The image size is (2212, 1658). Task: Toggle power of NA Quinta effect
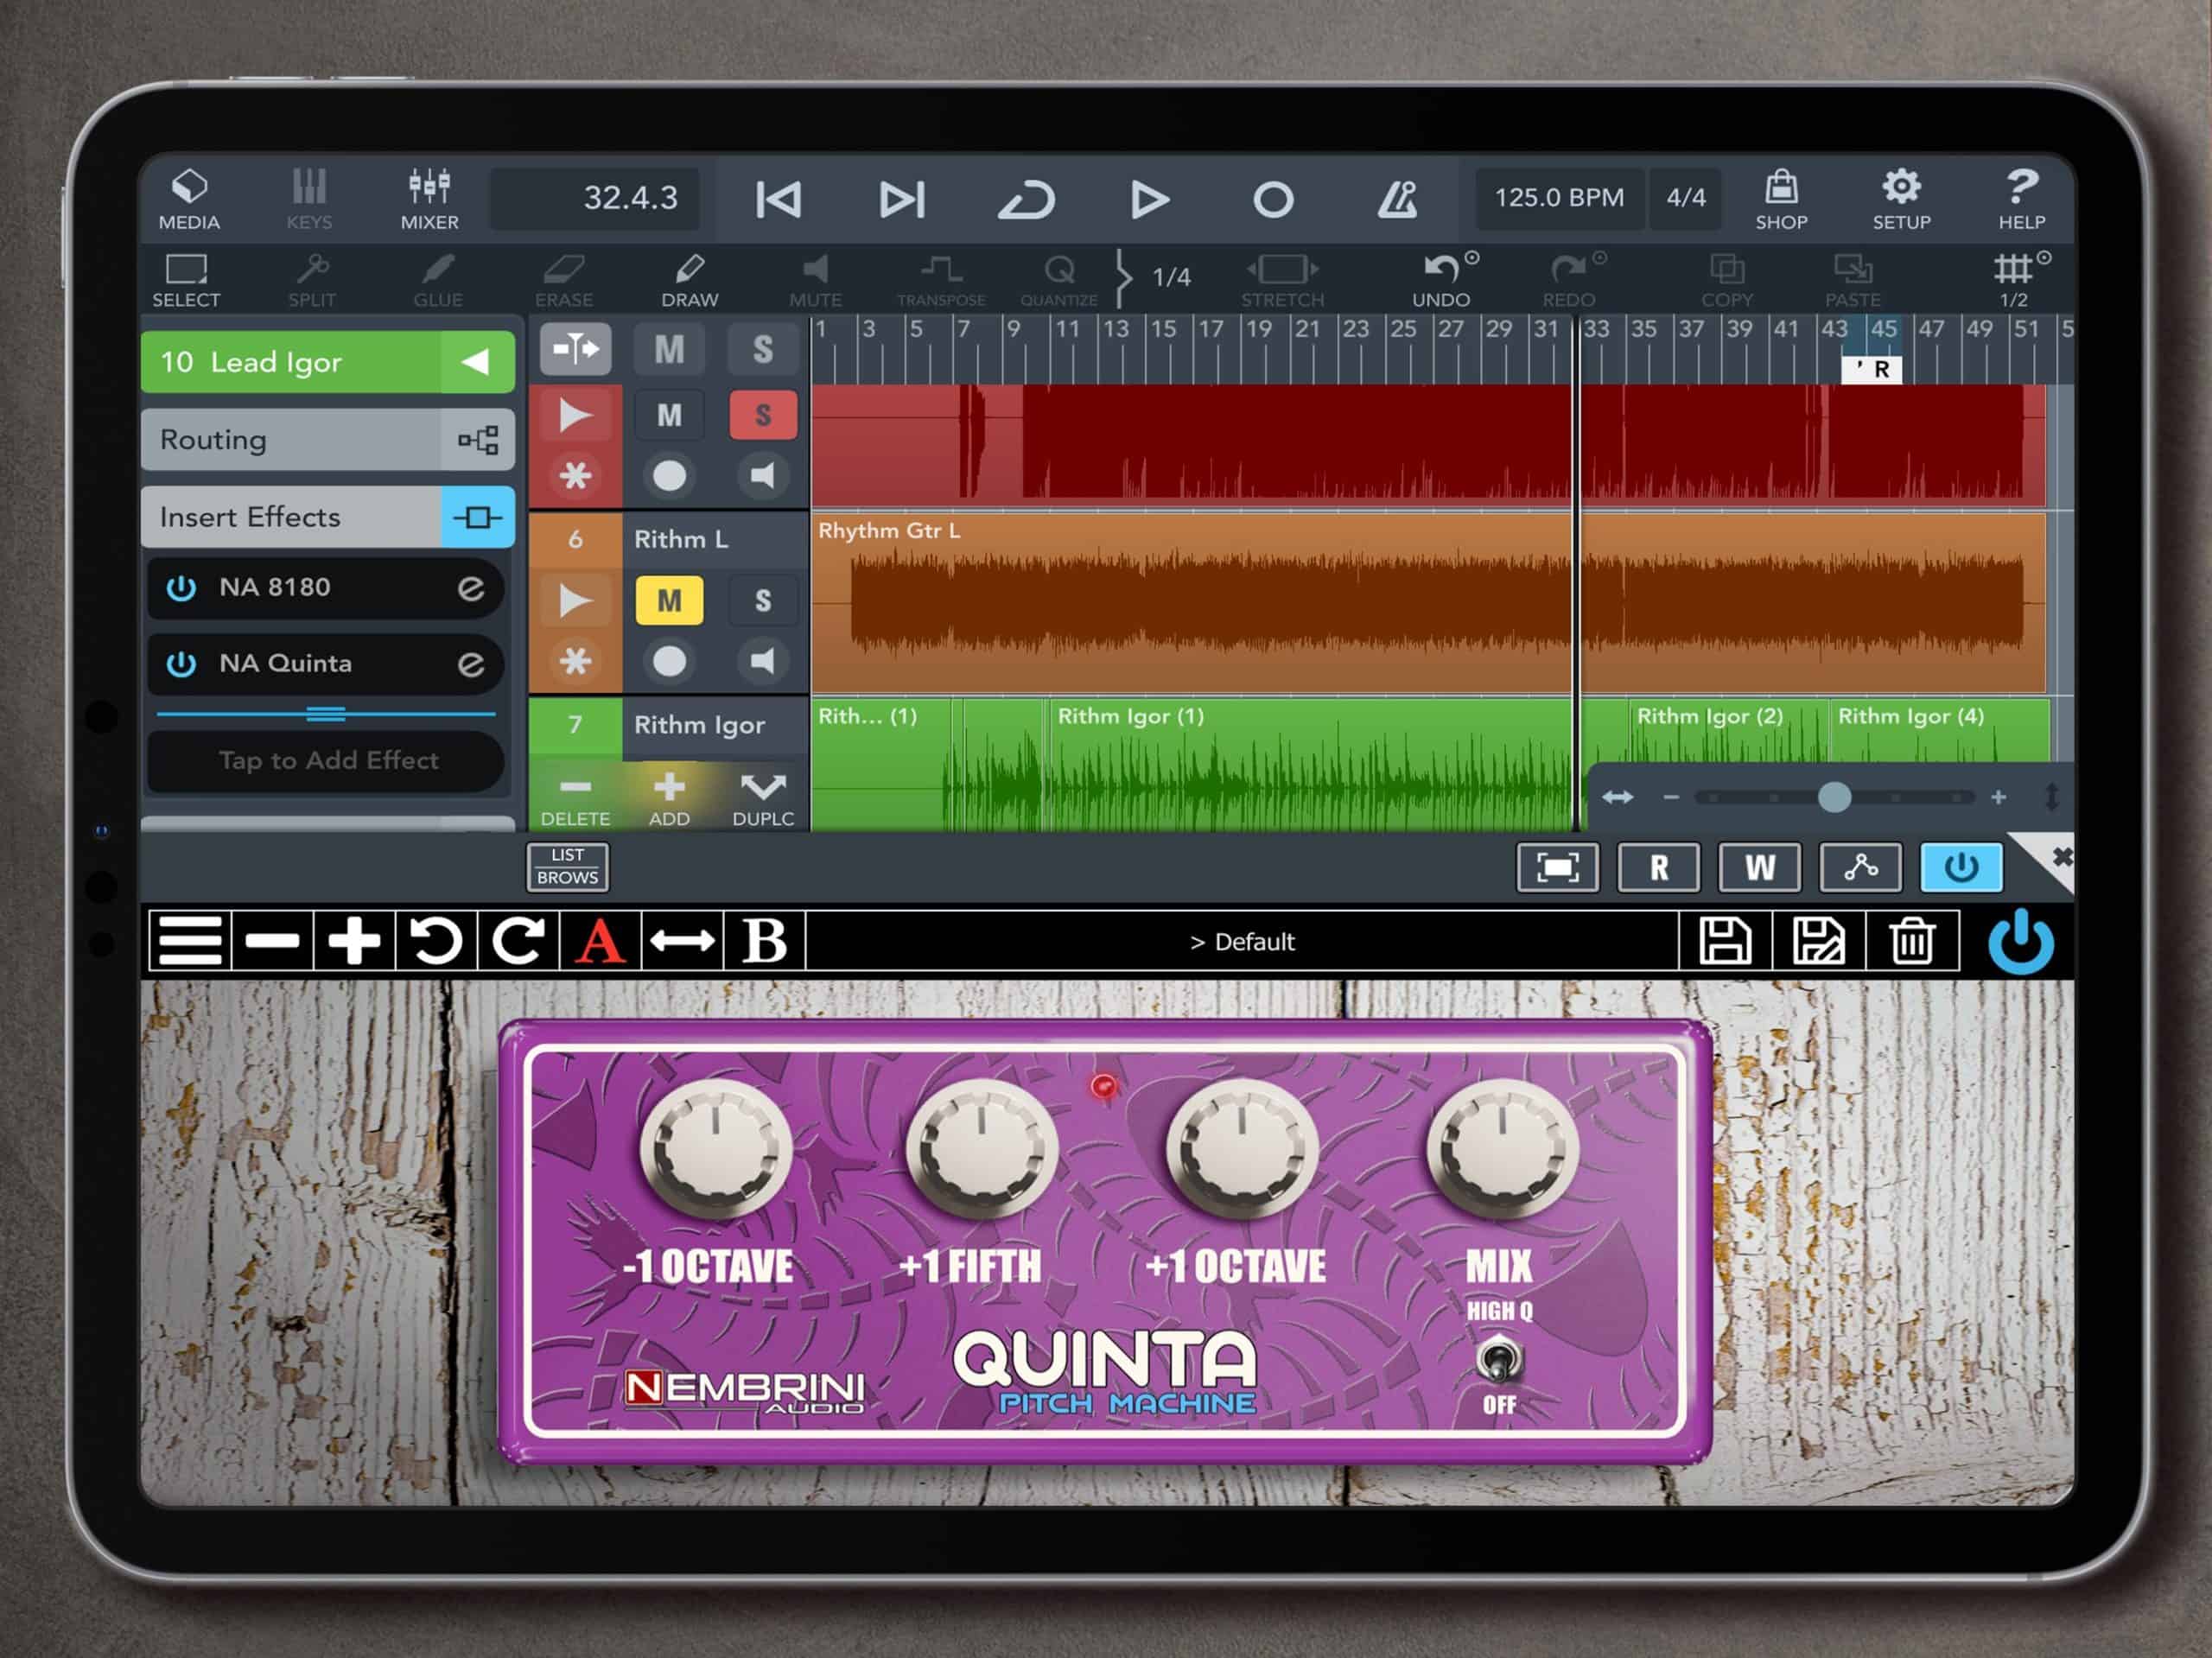(x=181, y=664)
